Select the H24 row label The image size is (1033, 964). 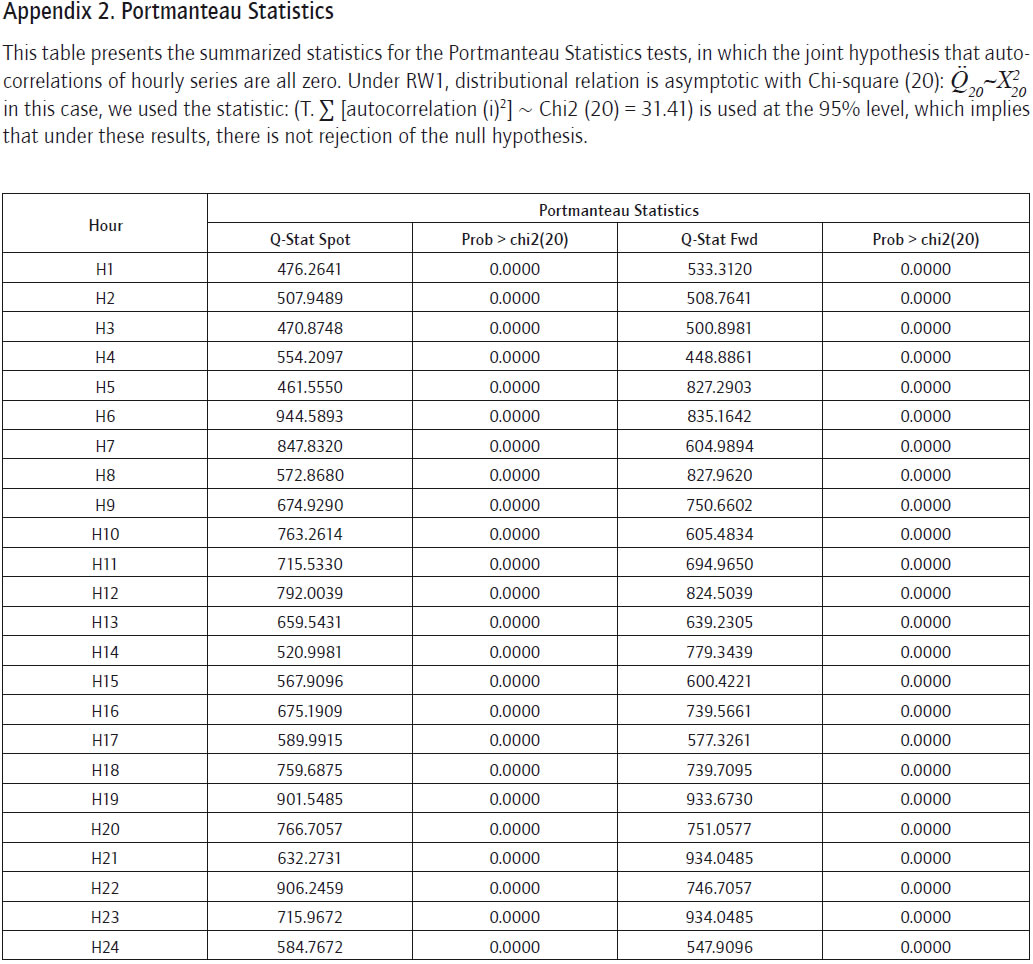tap(105, 946)
